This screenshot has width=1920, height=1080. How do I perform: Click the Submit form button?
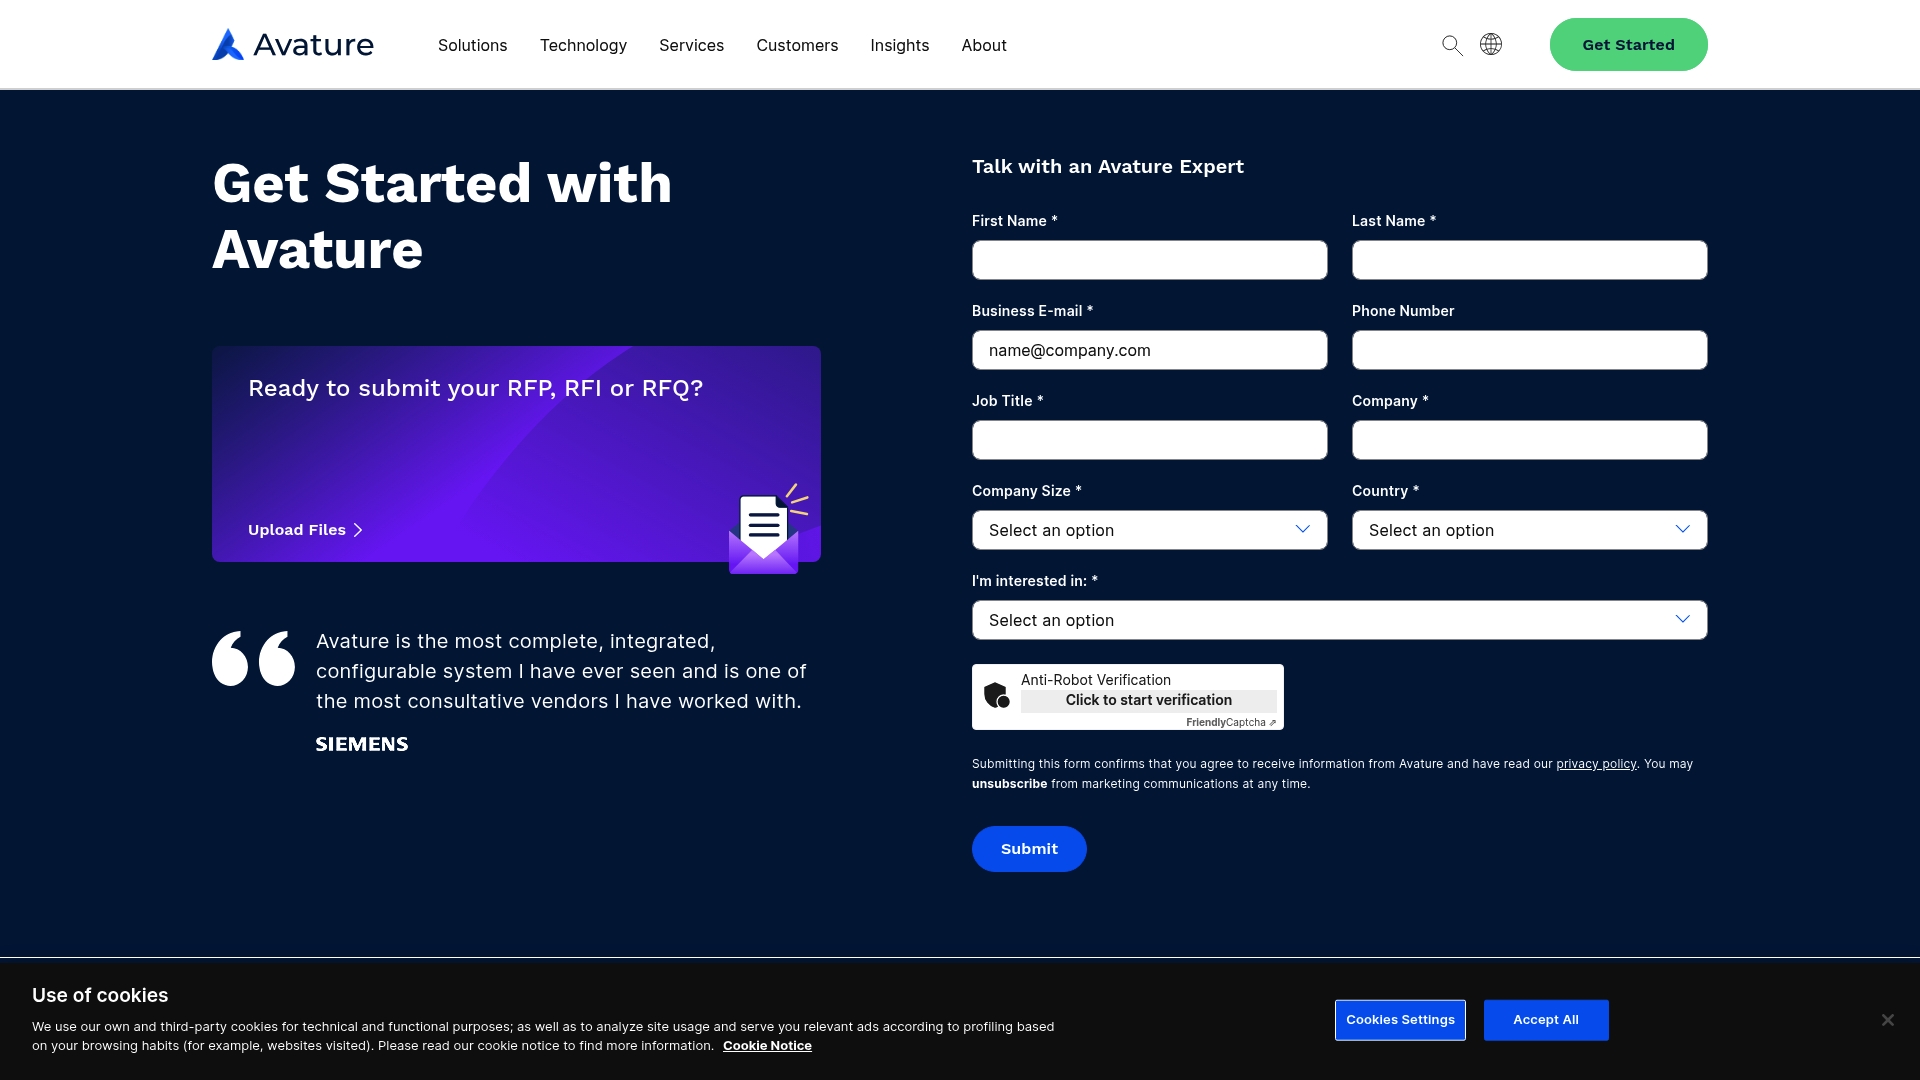click(x=1029, y=848)
